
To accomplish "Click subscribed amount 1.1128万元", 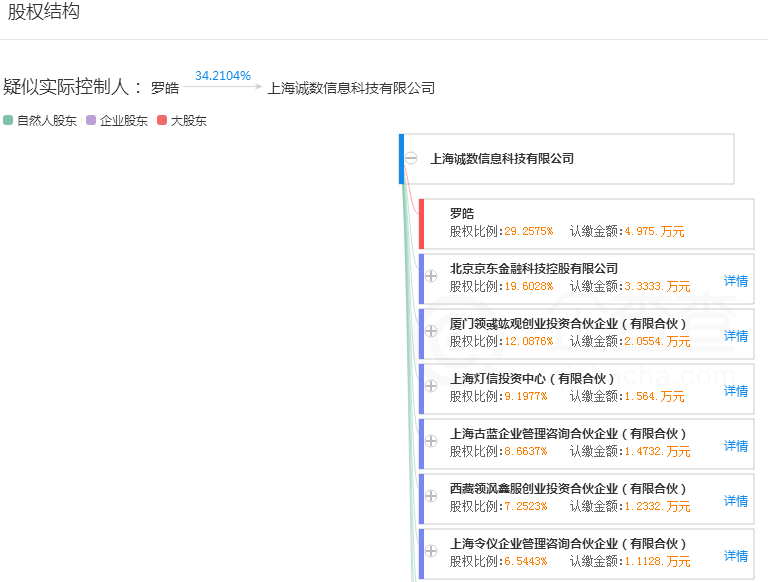I will click(657, 560).
